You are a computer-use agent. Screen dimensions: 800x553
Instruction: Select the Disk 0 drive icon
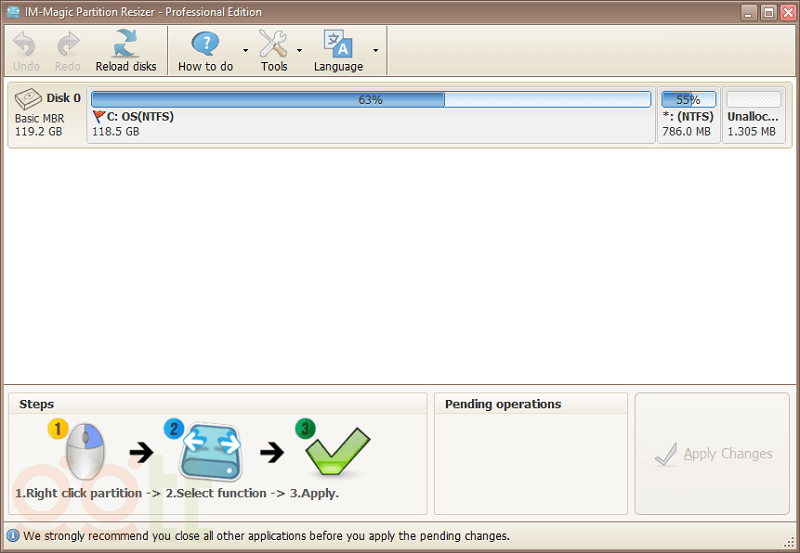[x=29, y=99]
